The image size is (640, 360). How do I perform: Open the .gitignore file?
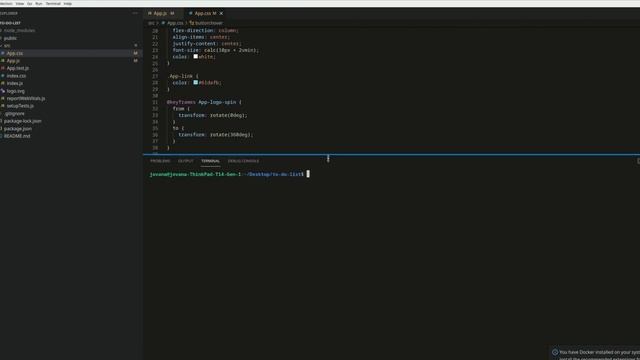15,113
